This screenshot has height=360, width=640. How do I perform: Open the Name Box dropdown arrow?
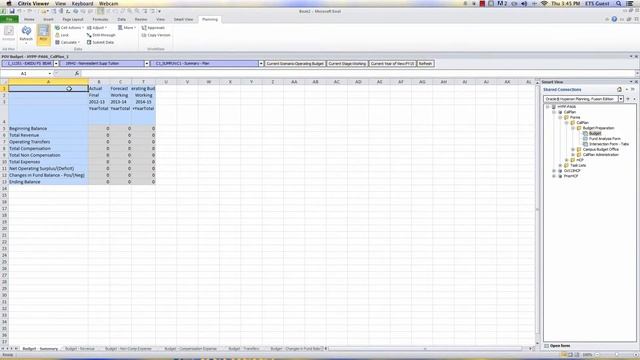[x=50, y=73]
